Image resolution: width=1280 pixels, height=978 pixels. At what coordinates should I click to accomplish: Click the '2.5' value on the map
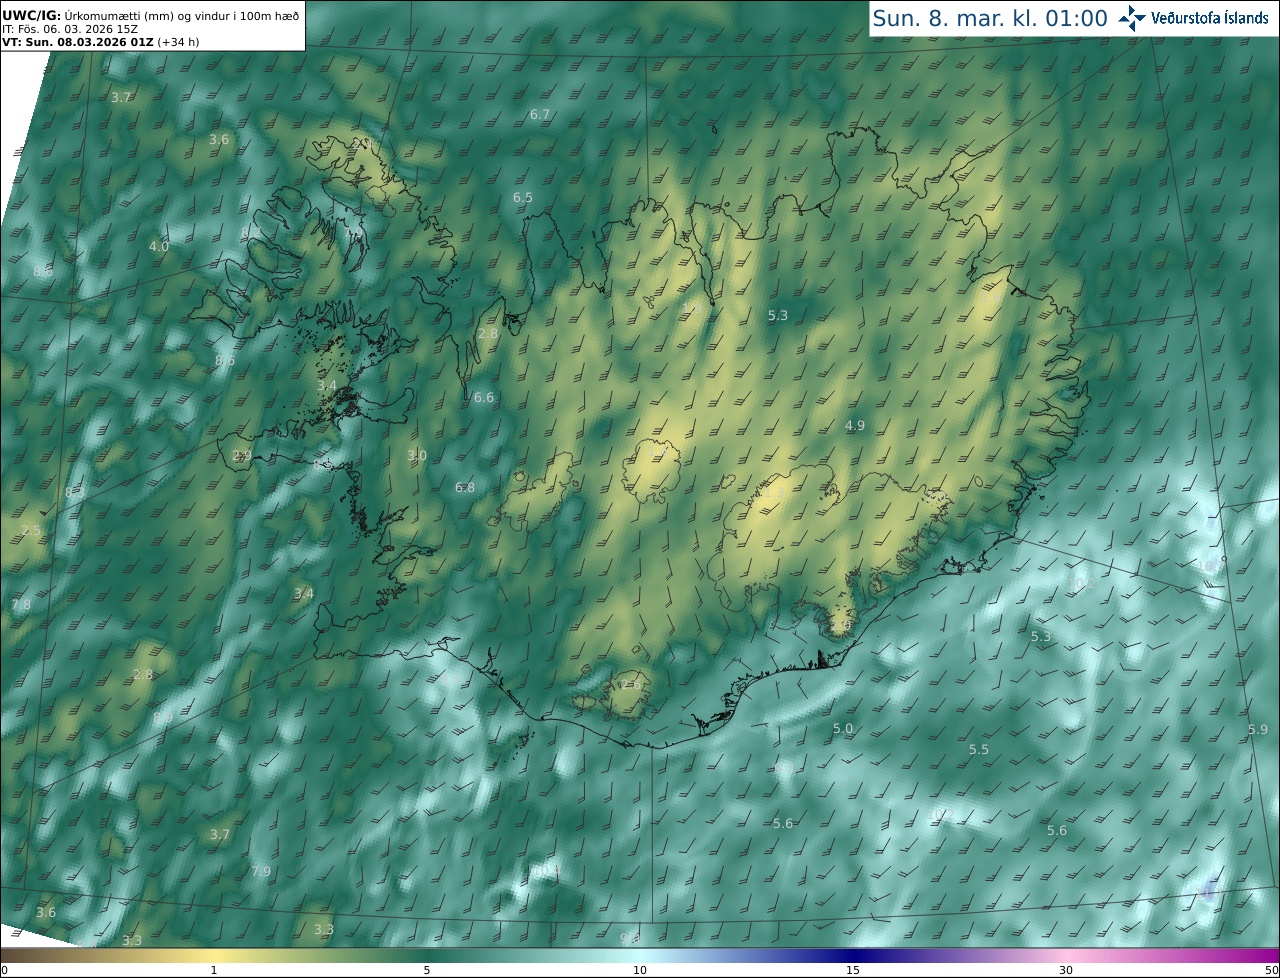tap(31, 531)
